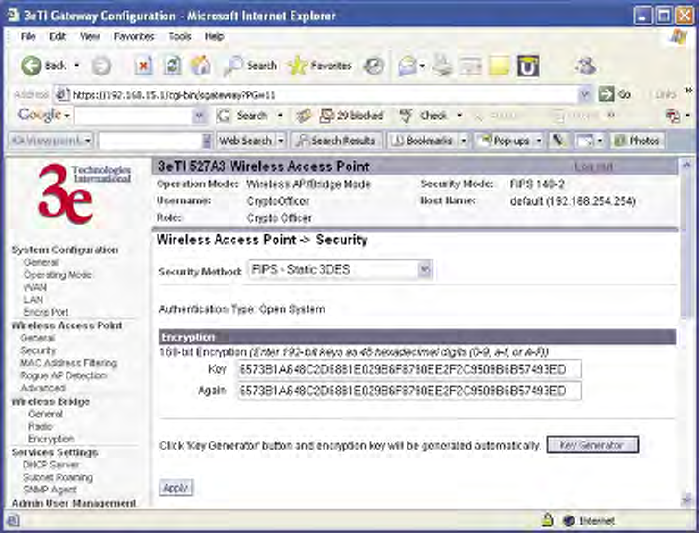Click the Go button beside the address bar

(x=615, y=94)
